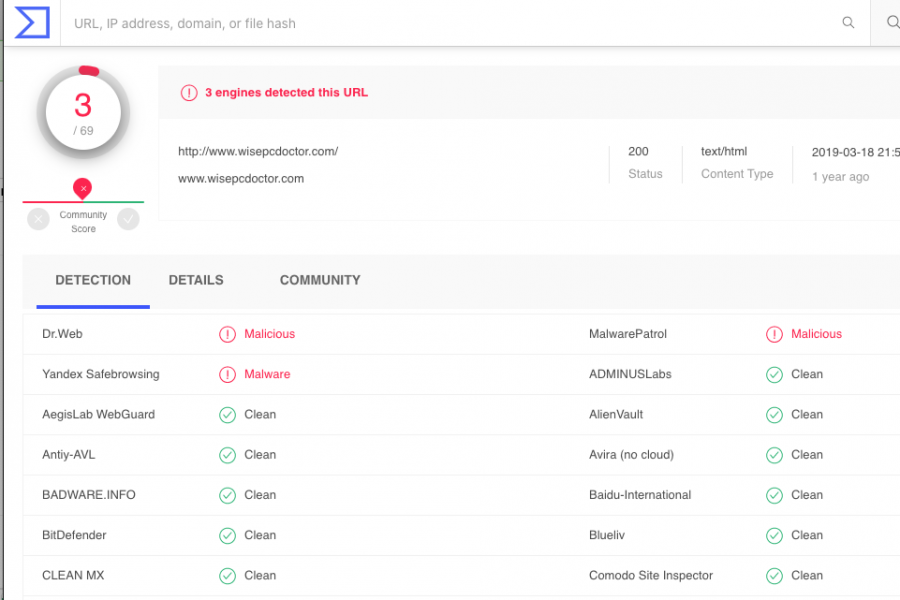This screenshot has height=600, width=900.
Task: Click the Clean verdict for AegisLab WebGuard
Action: (260, 415)
